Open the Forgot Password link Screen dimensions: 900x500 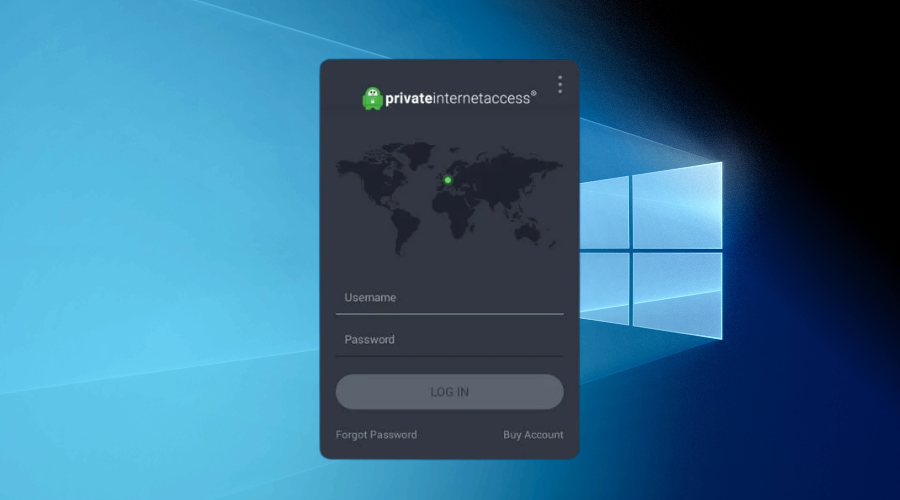click(377, 435)
